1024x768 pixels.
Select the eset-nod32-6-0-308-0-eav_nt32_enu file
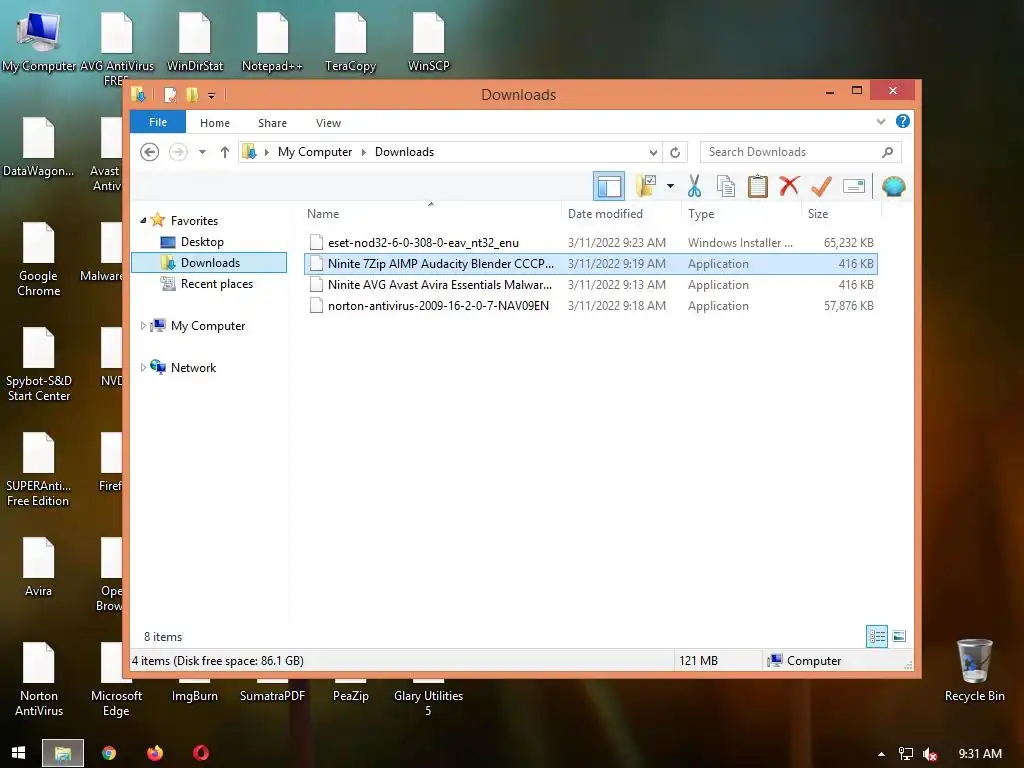[x=591, y=242]
